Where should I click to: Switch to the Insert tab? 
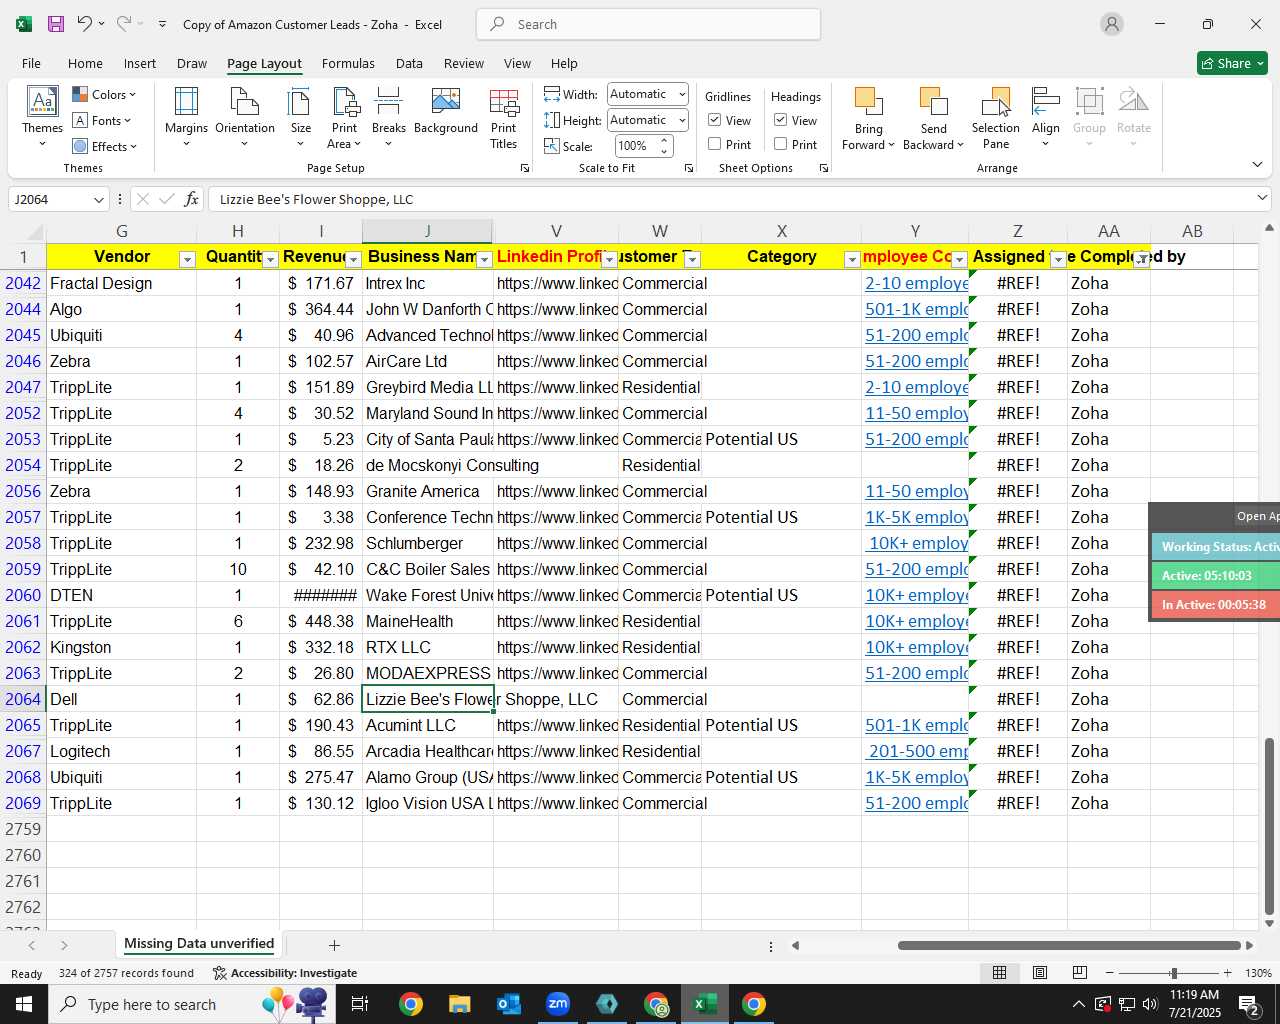pos(140,63)
